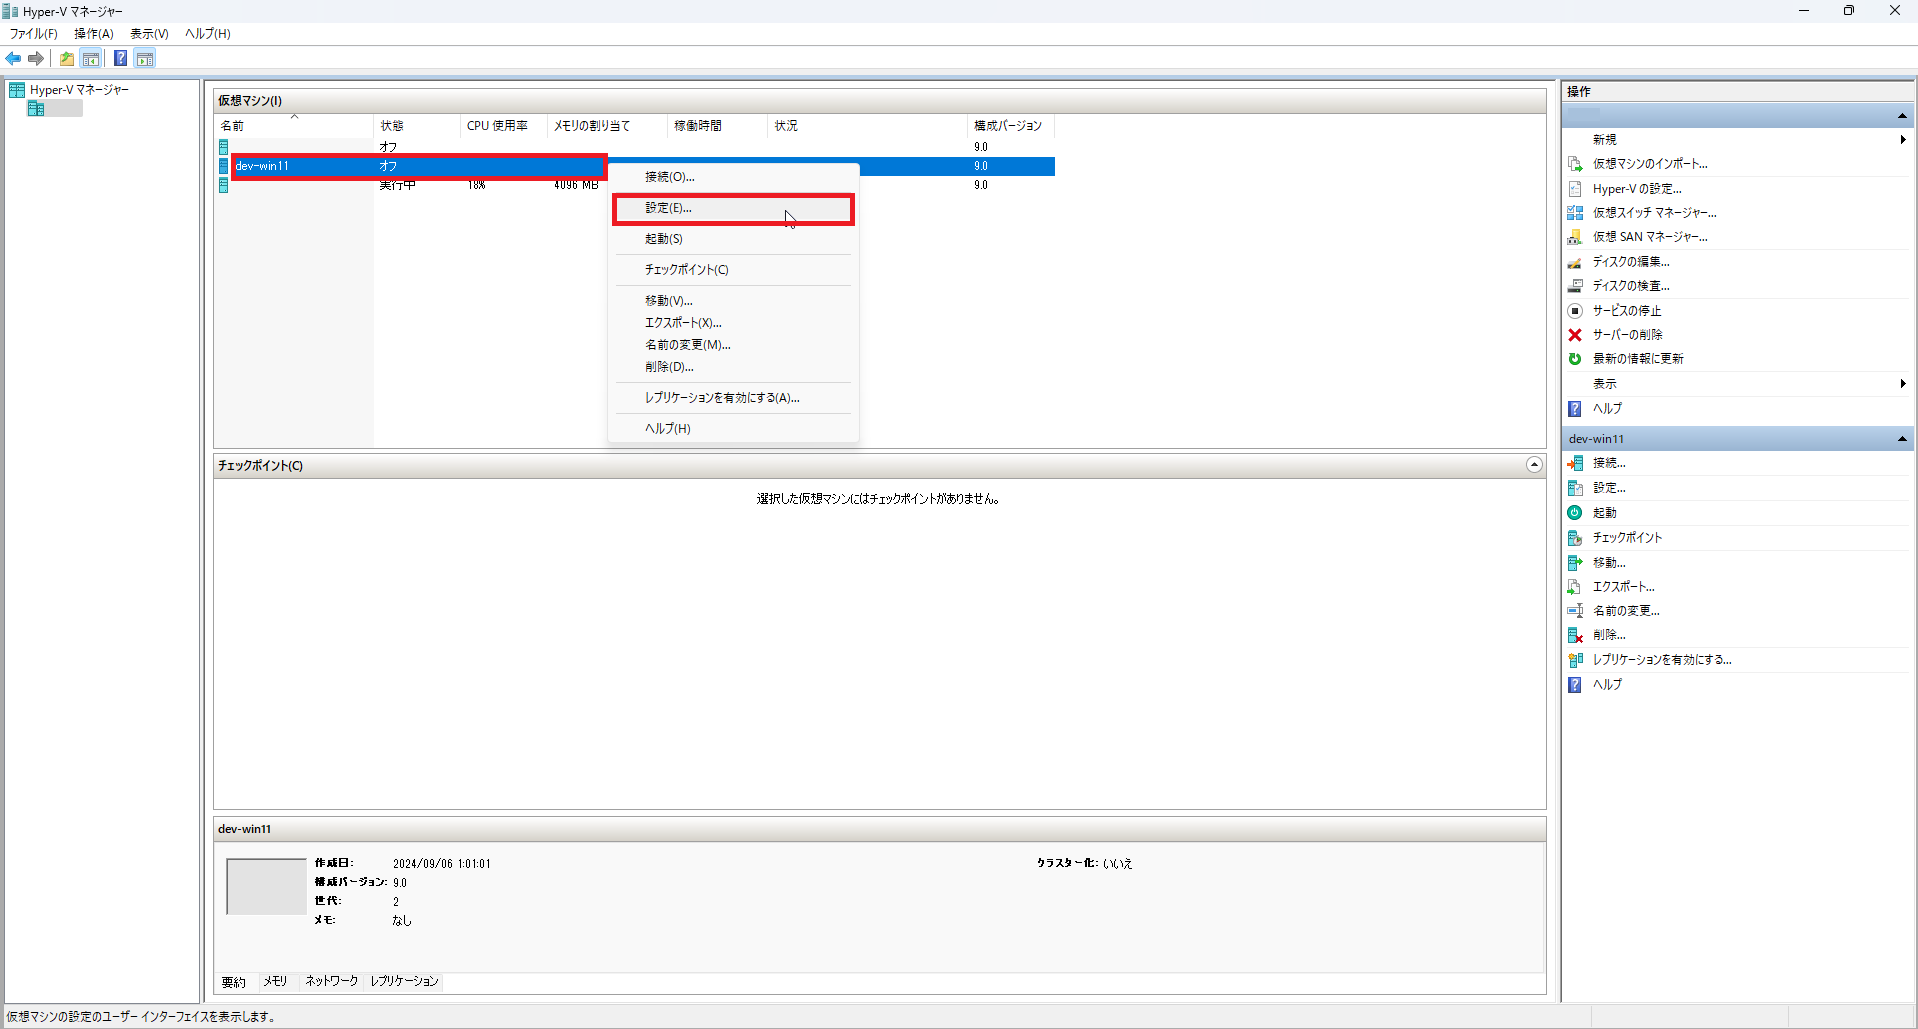1918x1029 pixels.
Task: Toggle the action pane toolbar icon
Action: pos(145,58)
